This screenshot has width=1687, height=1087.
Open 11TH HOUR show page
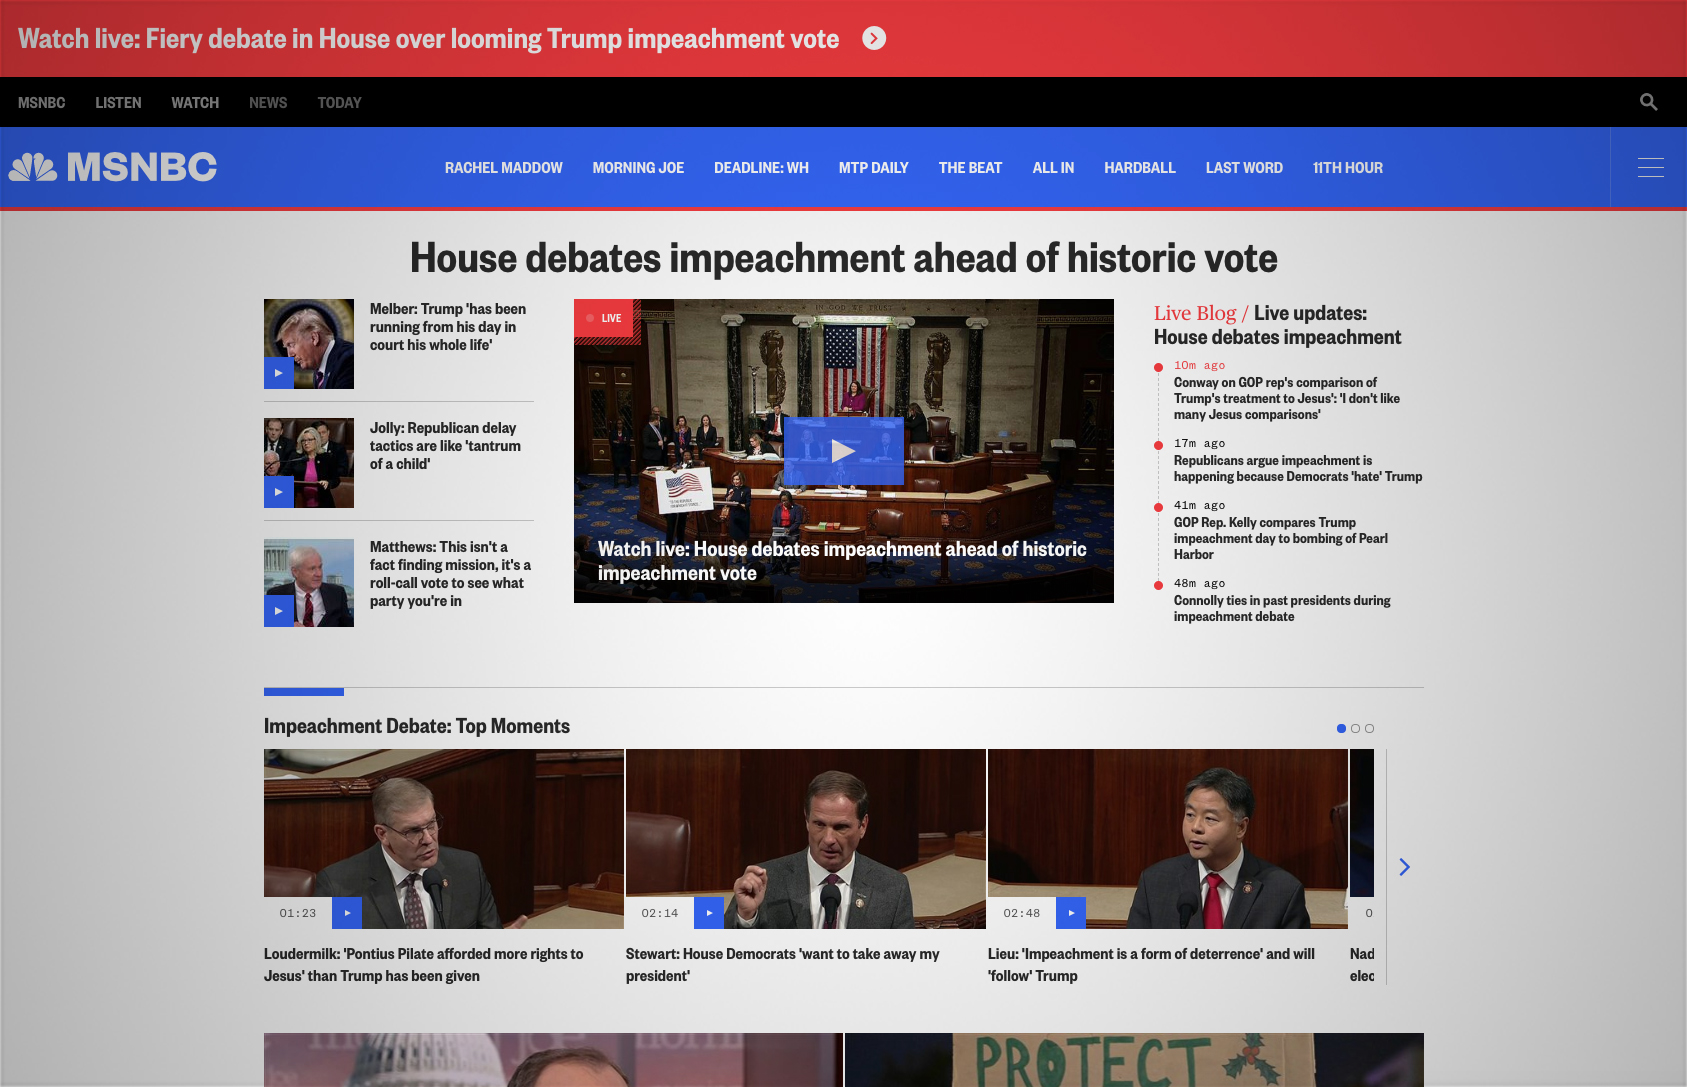[1348, 168]
